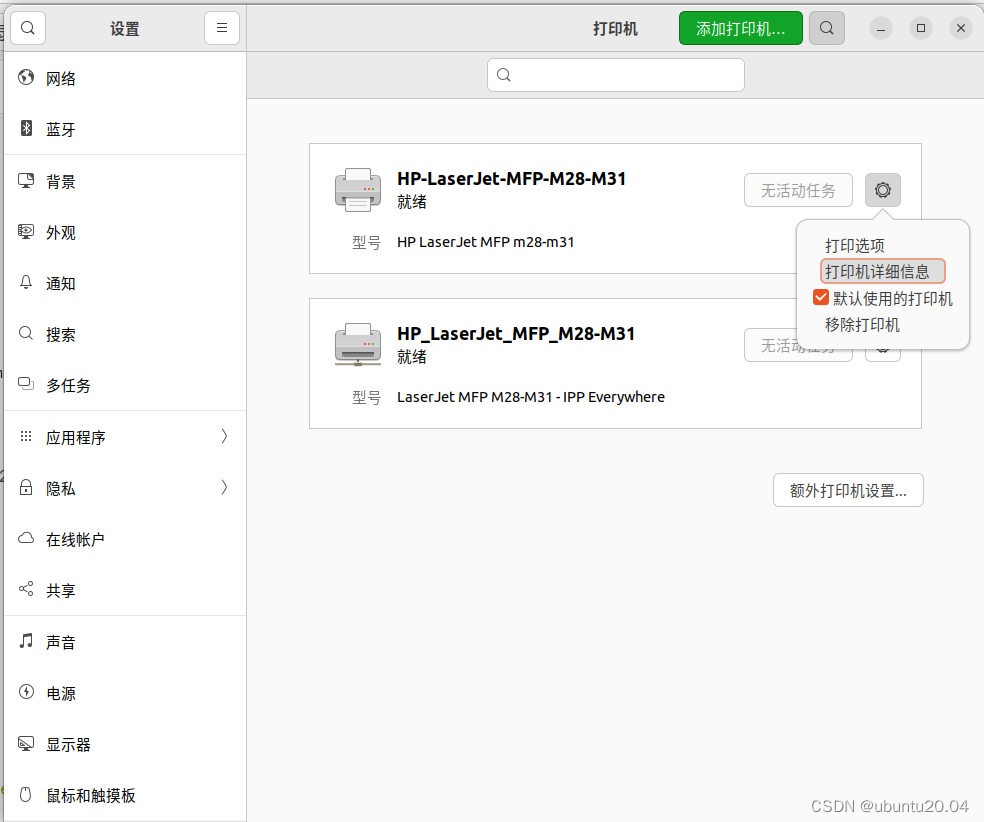The width and height of the screenshot is (984, 822).
Task: Click 无活动任务 button for HP-LaserJet-MFP-M28-M31
Action: pos(798,190)
